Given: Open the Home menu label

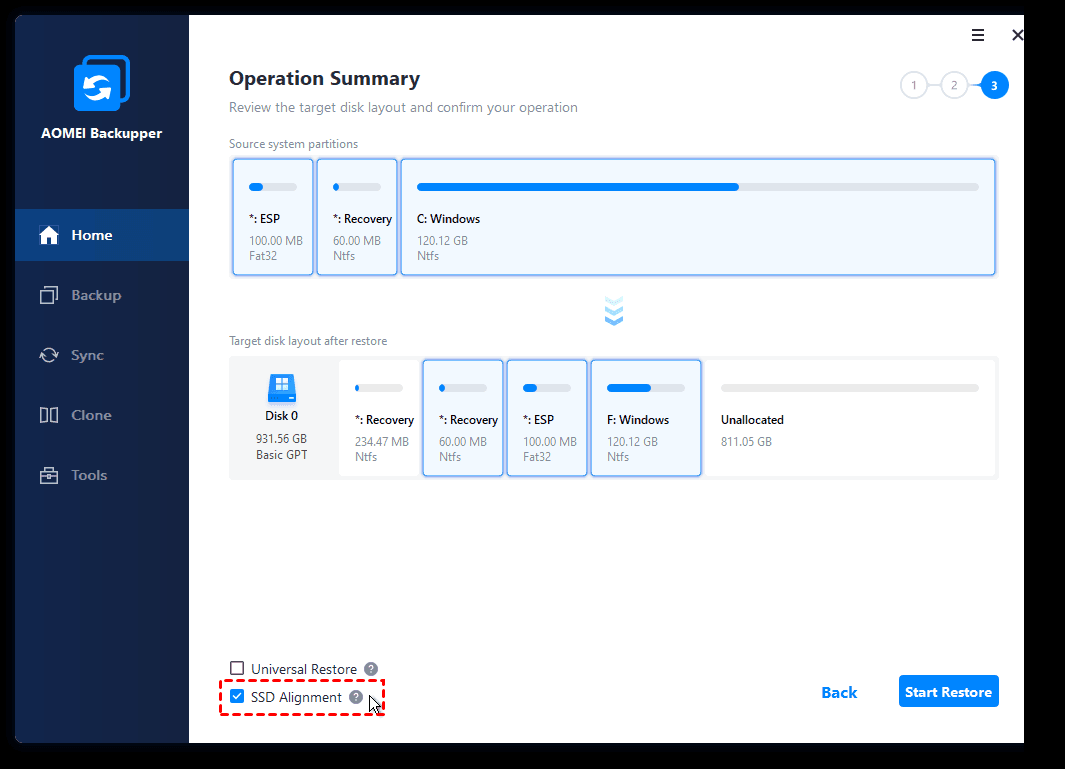Looking at the screenshot, I should point(92,235).
